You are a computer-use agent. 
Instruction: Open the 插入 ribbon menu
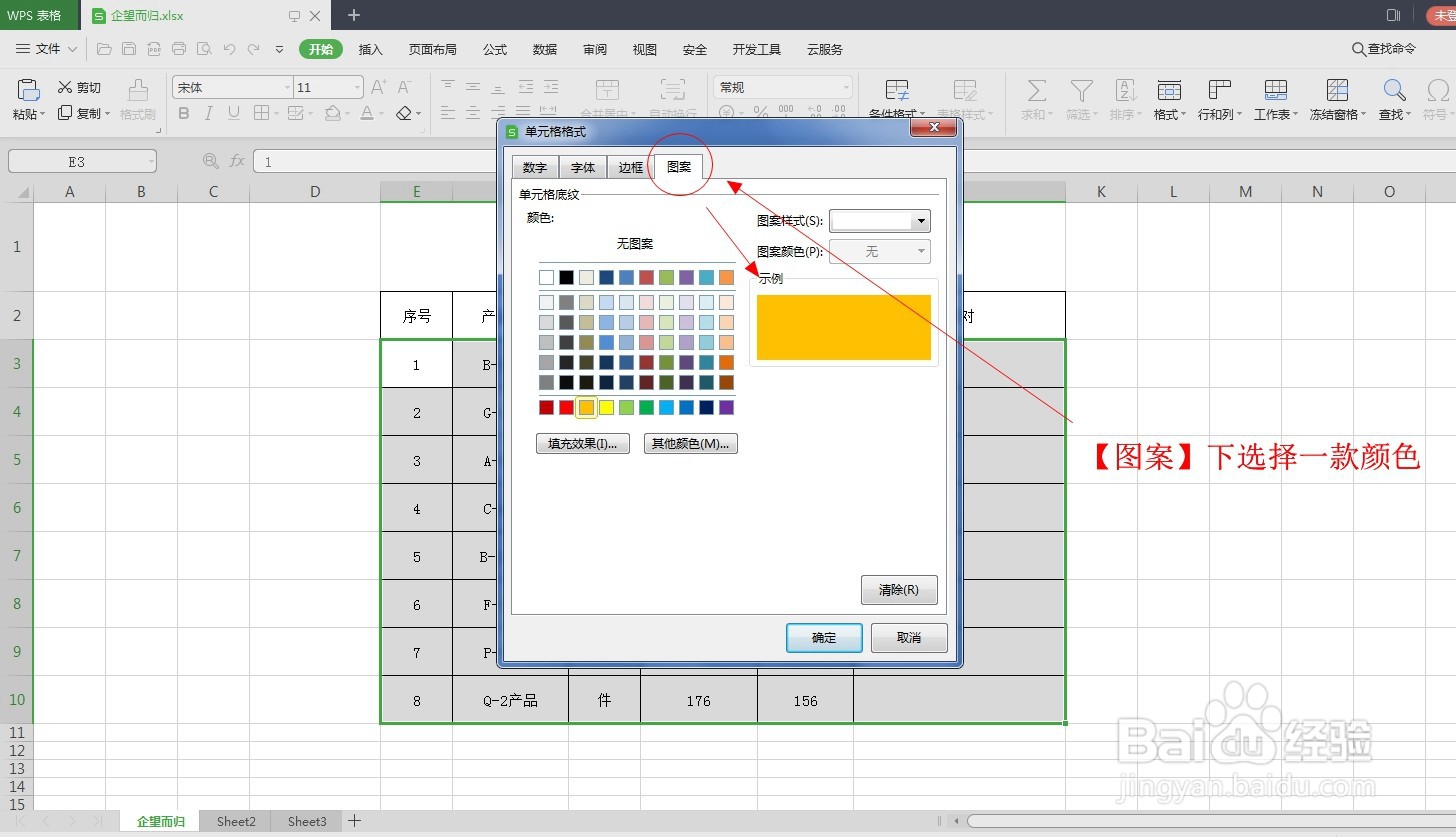pos(371,49)
